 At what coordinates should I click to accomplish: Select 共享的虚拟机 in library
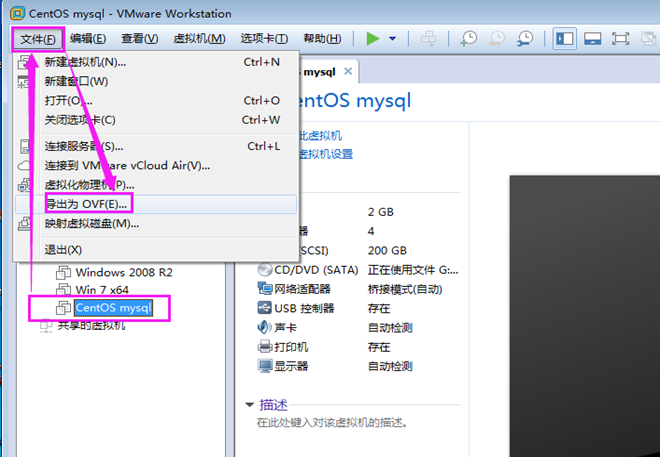coord(91,325)
